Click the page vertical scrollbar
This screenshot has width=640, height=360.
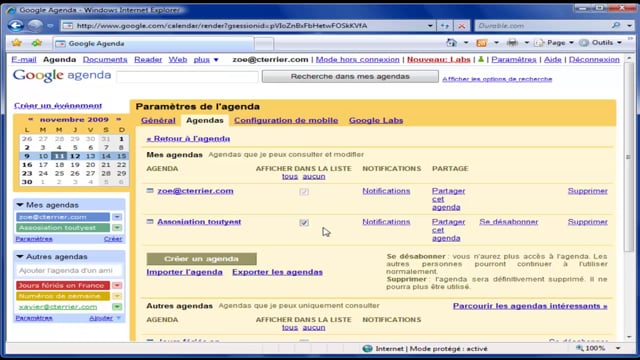[x=629, y=157]
